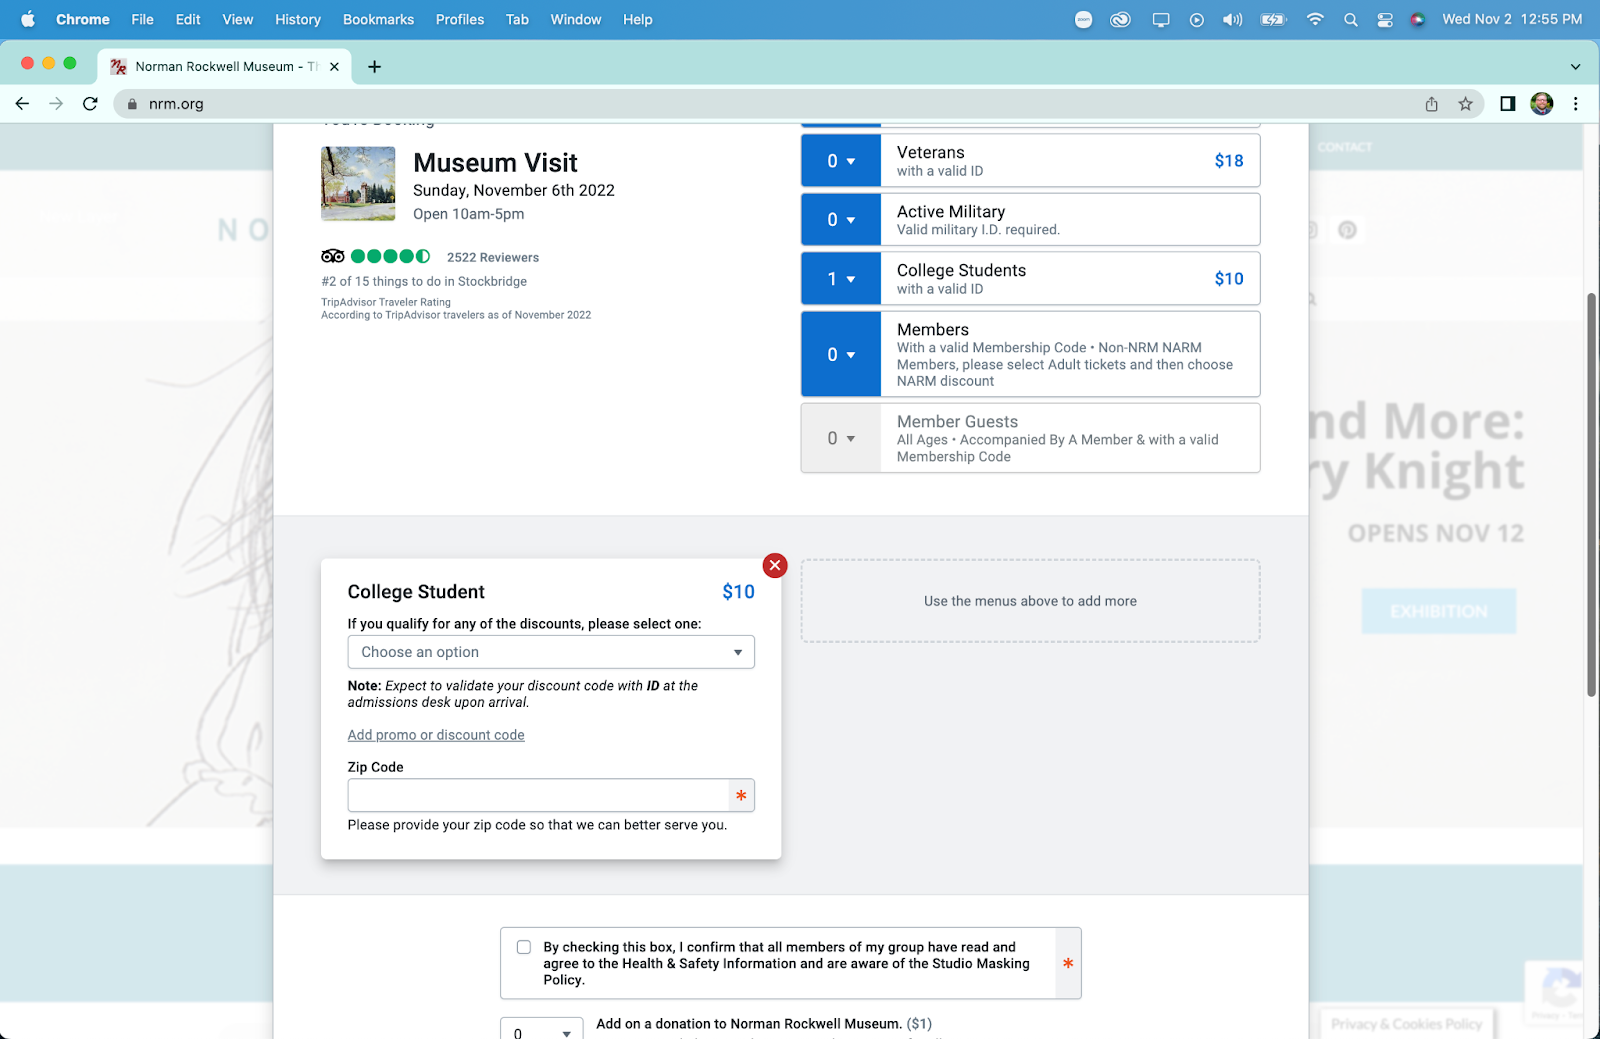Open the Help menu

pos(638,19)
